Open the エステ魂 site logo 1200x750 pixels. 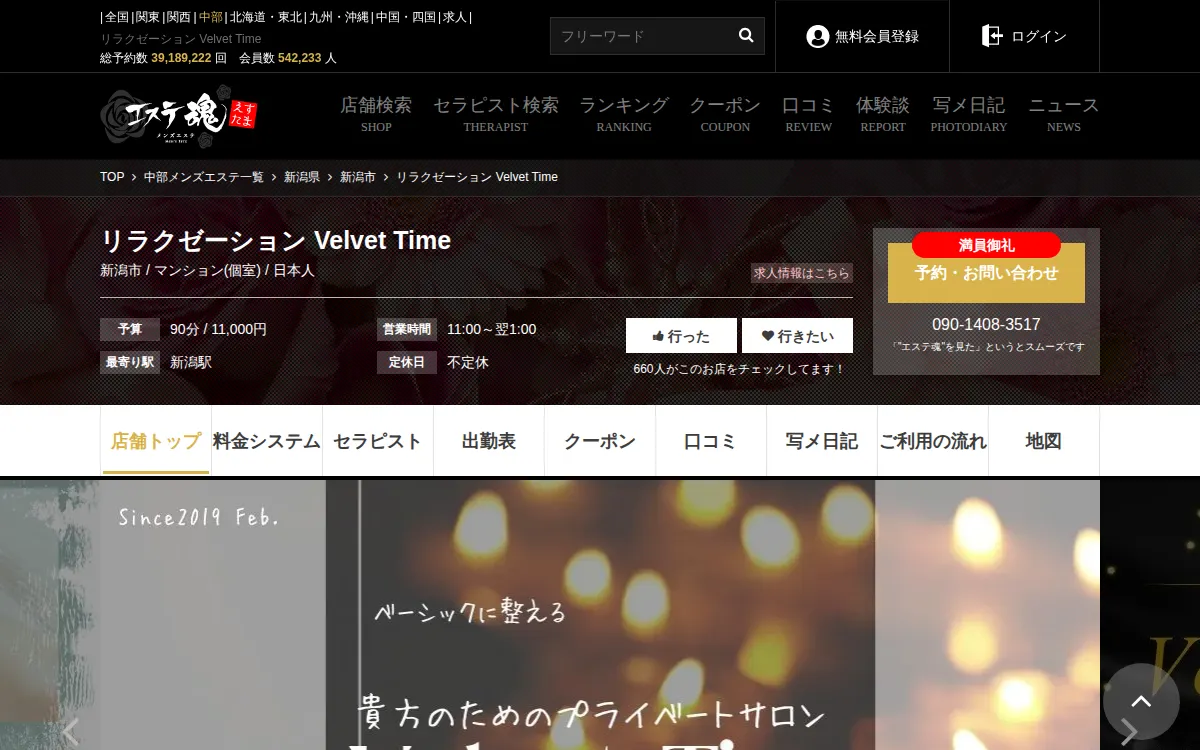pyautogui.click(x=179, y=117)
